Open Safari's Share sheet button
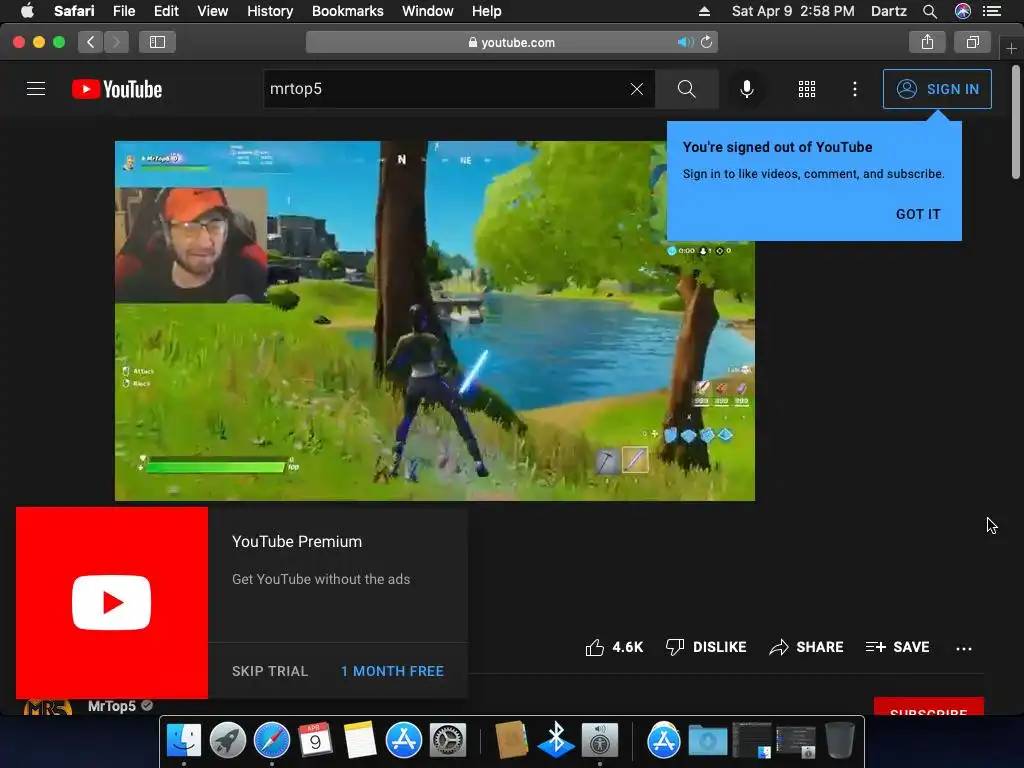Screen dimensions: 1024x768 click(x=927, y=42)
